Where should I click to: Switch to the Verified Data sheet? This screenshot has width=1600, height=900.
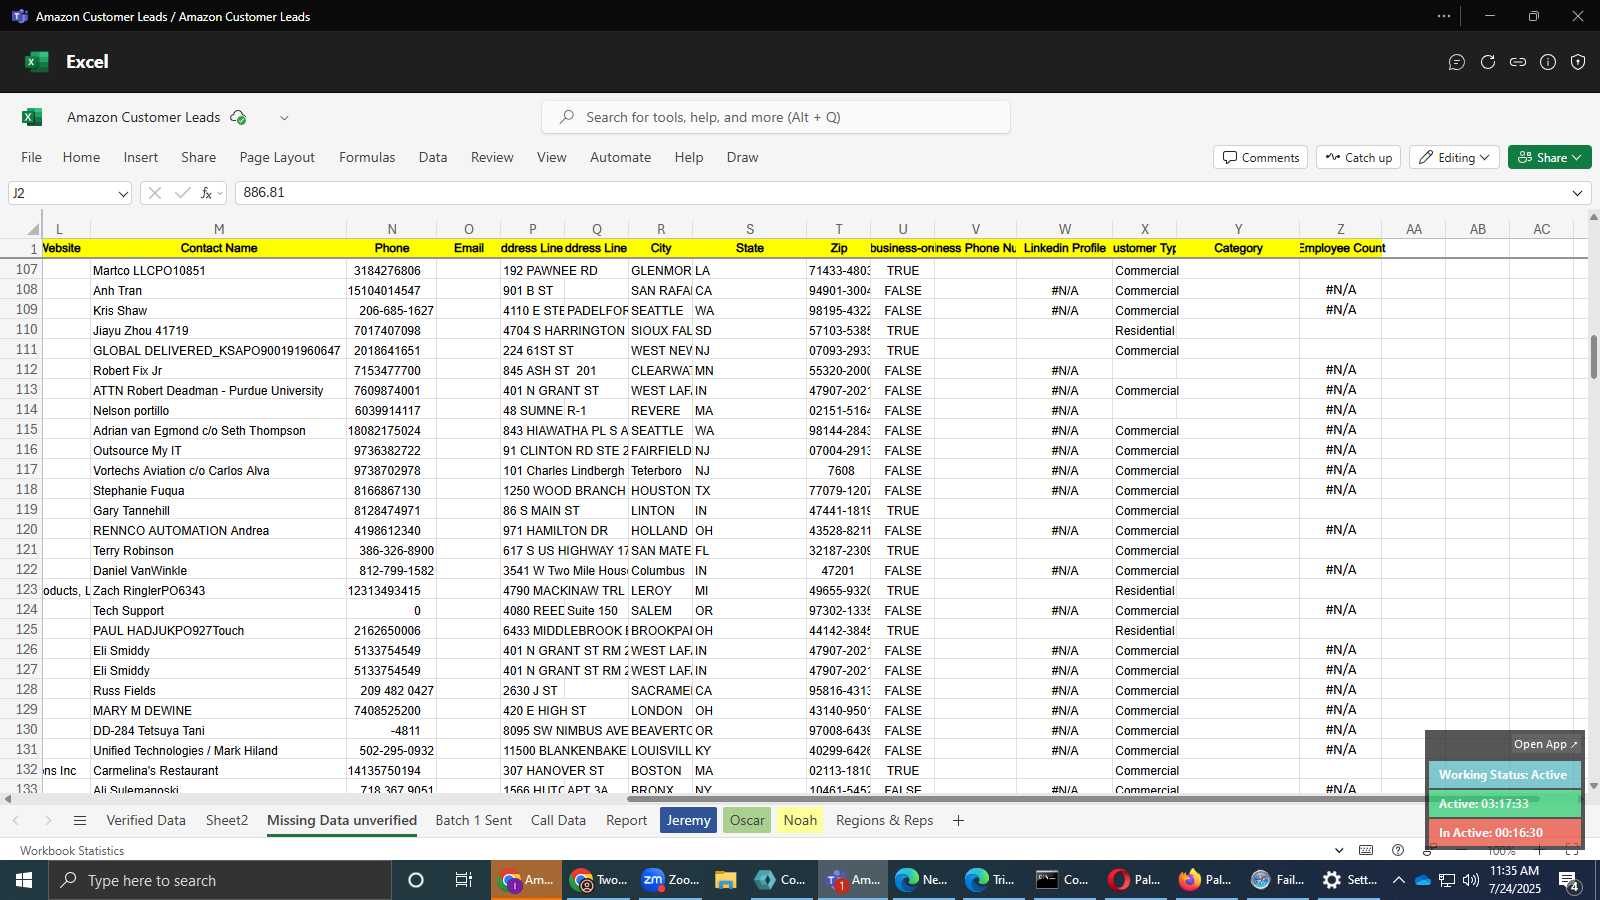[x=146, y=821]
